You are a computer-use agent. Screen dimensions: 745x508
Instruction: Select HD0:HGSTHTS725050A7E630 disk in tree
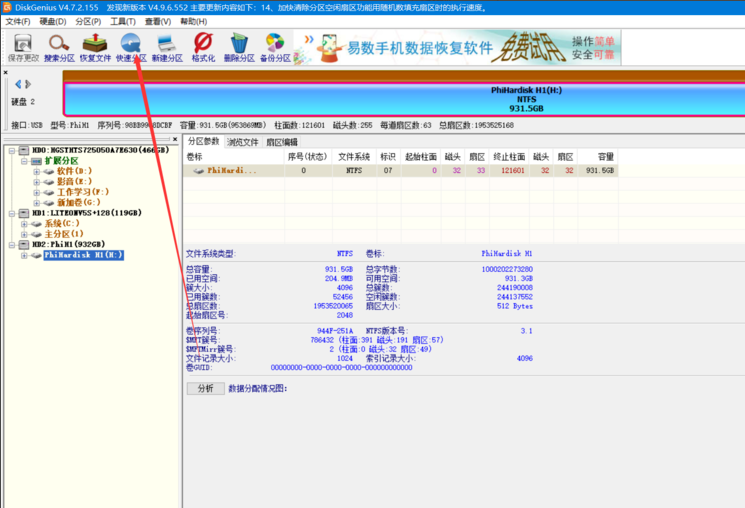click(100, 150)
